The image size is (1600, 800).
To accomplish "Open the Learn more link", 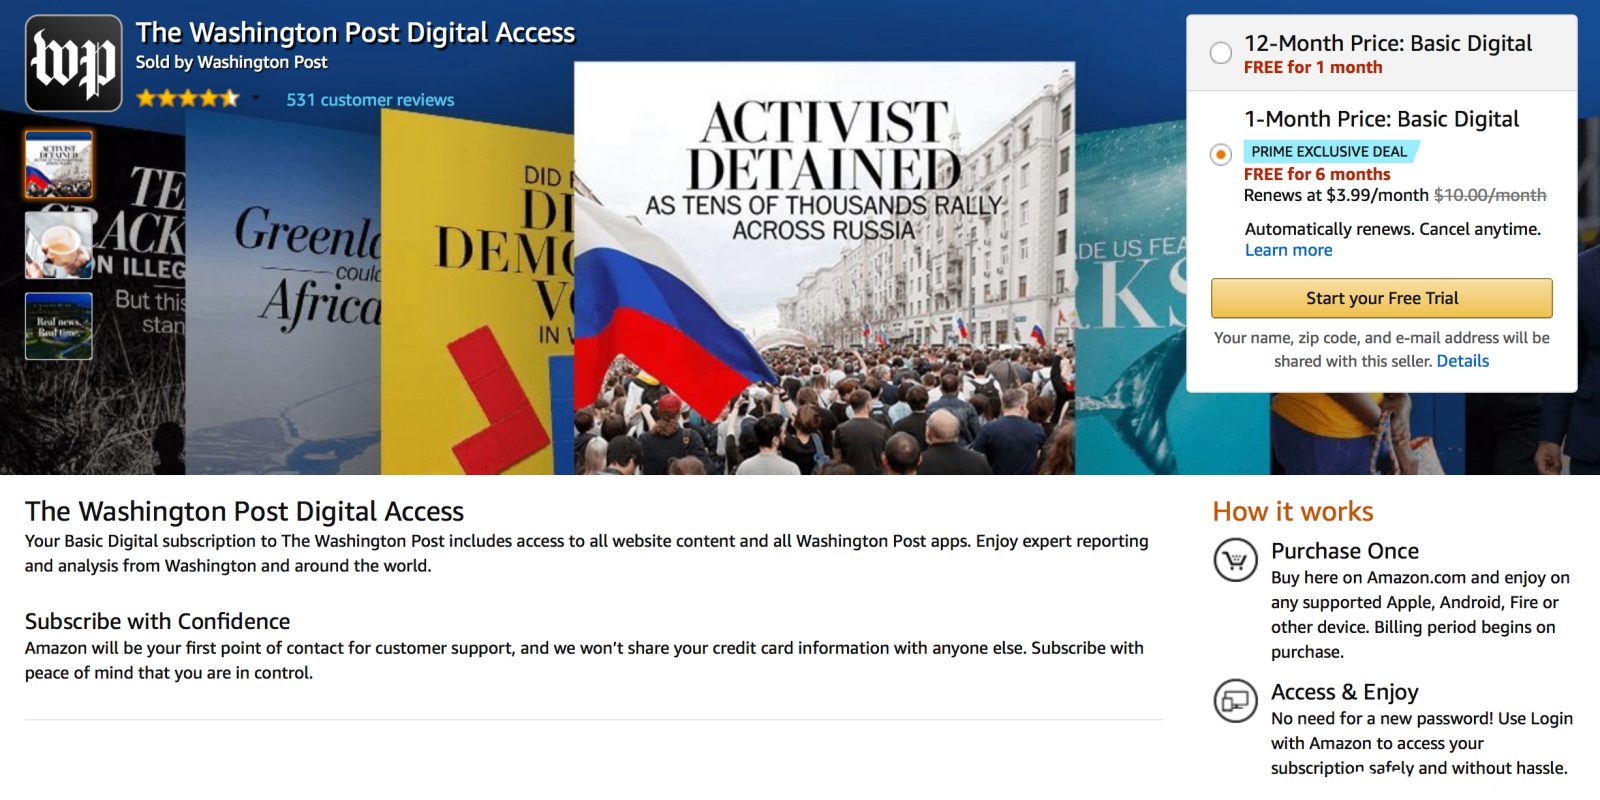I will pyautogui.click(x=1288, y=250).
